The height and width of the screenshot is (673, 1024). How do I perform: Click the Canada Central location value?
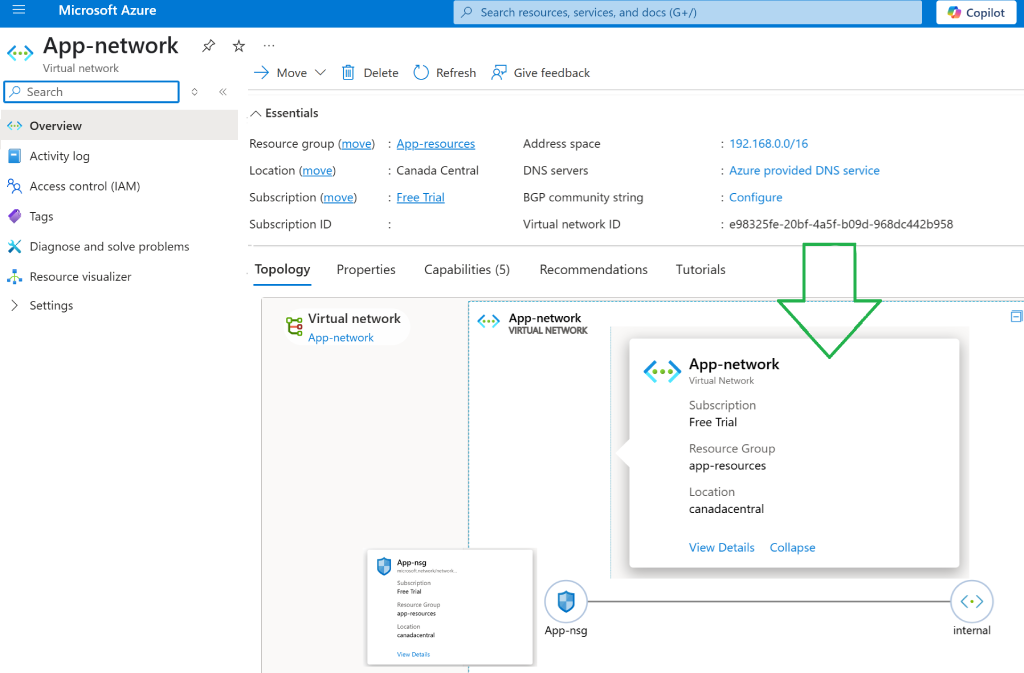point(438,170)
